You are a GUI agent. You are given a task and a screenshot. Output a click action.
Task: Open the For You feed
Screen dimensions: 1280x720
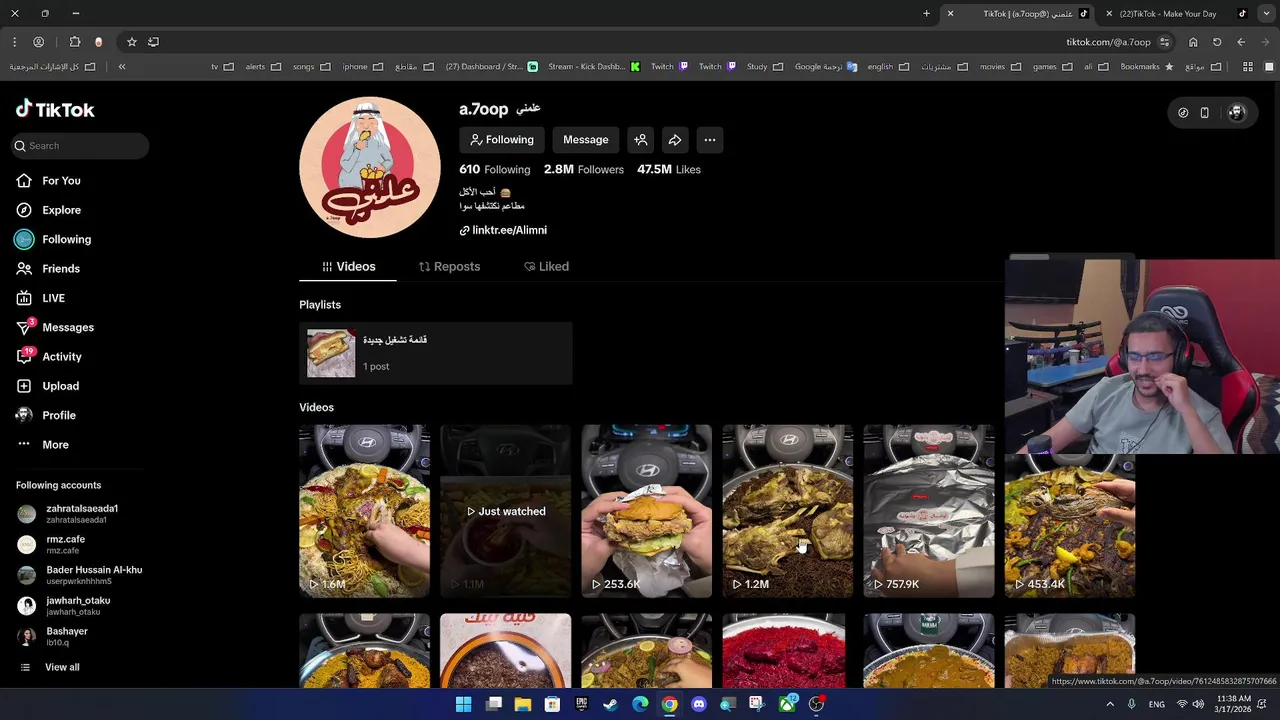tap(48, 181)
